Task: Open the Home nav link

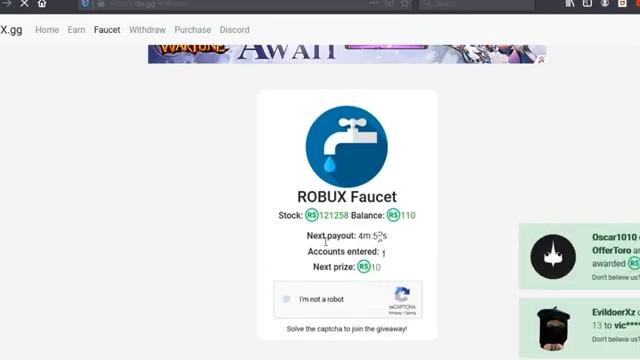Action: (x=47, y=30)
